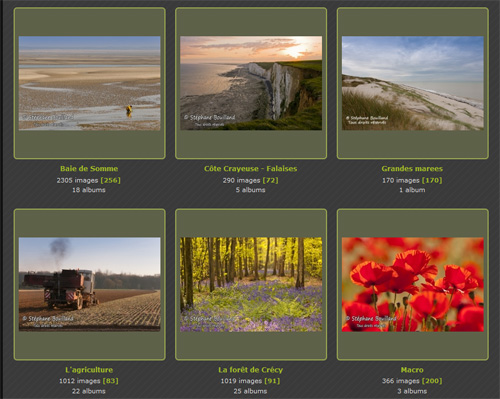Click the [83] count under L'agriculture

tap(110, 381)
